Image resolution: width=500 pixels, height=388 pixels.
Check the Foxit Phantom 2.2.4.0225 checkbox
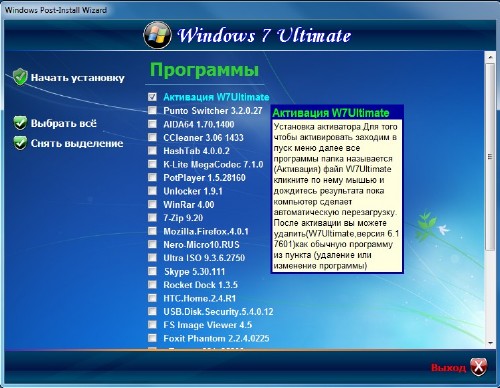[152, 338]
